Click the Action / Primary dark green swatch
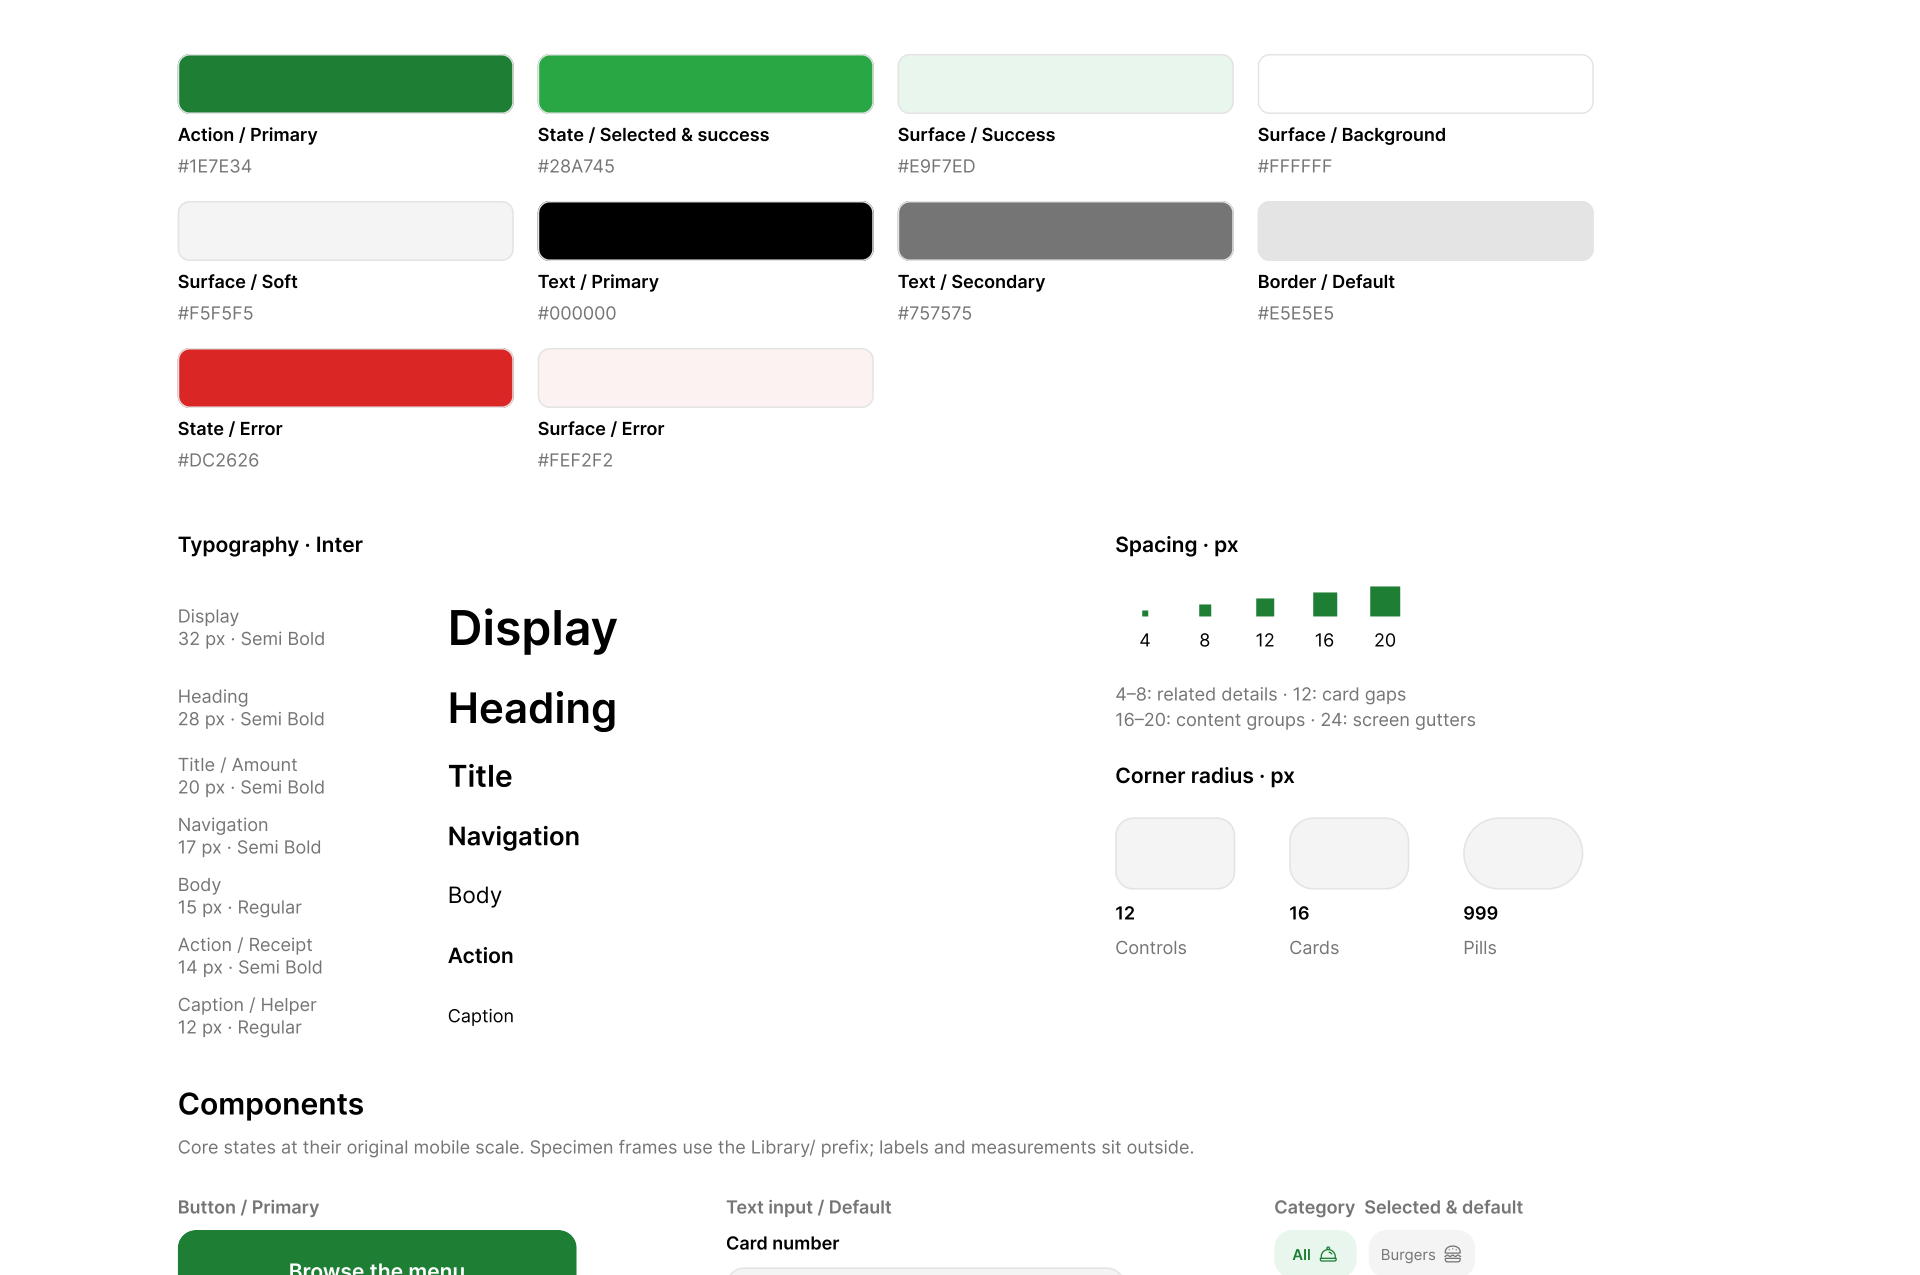This screenshot has width=1920, height=1275. point(345,84)
